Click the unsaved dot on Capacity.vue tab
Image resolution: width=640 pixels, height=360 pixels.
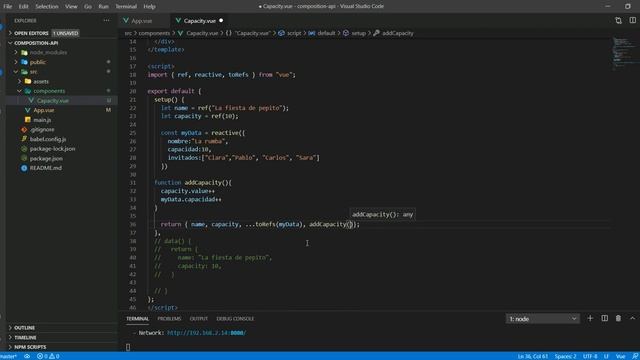point(221,20)
